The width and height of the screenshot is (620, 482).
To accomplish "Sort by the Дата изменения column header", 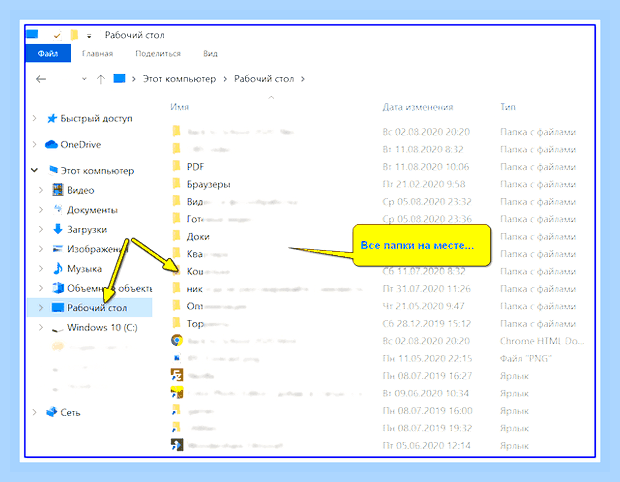I will click(418, 107).
